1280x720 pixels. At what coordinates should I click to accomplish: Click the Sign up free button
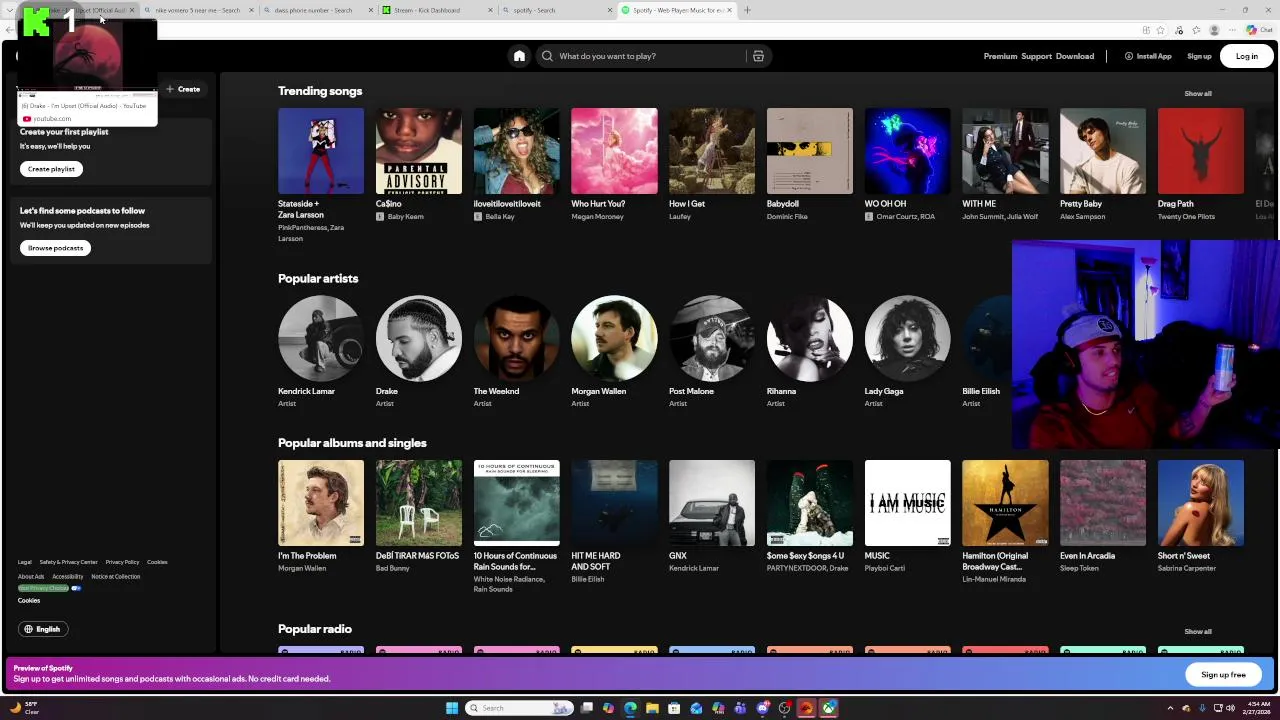click(1223, 675)
